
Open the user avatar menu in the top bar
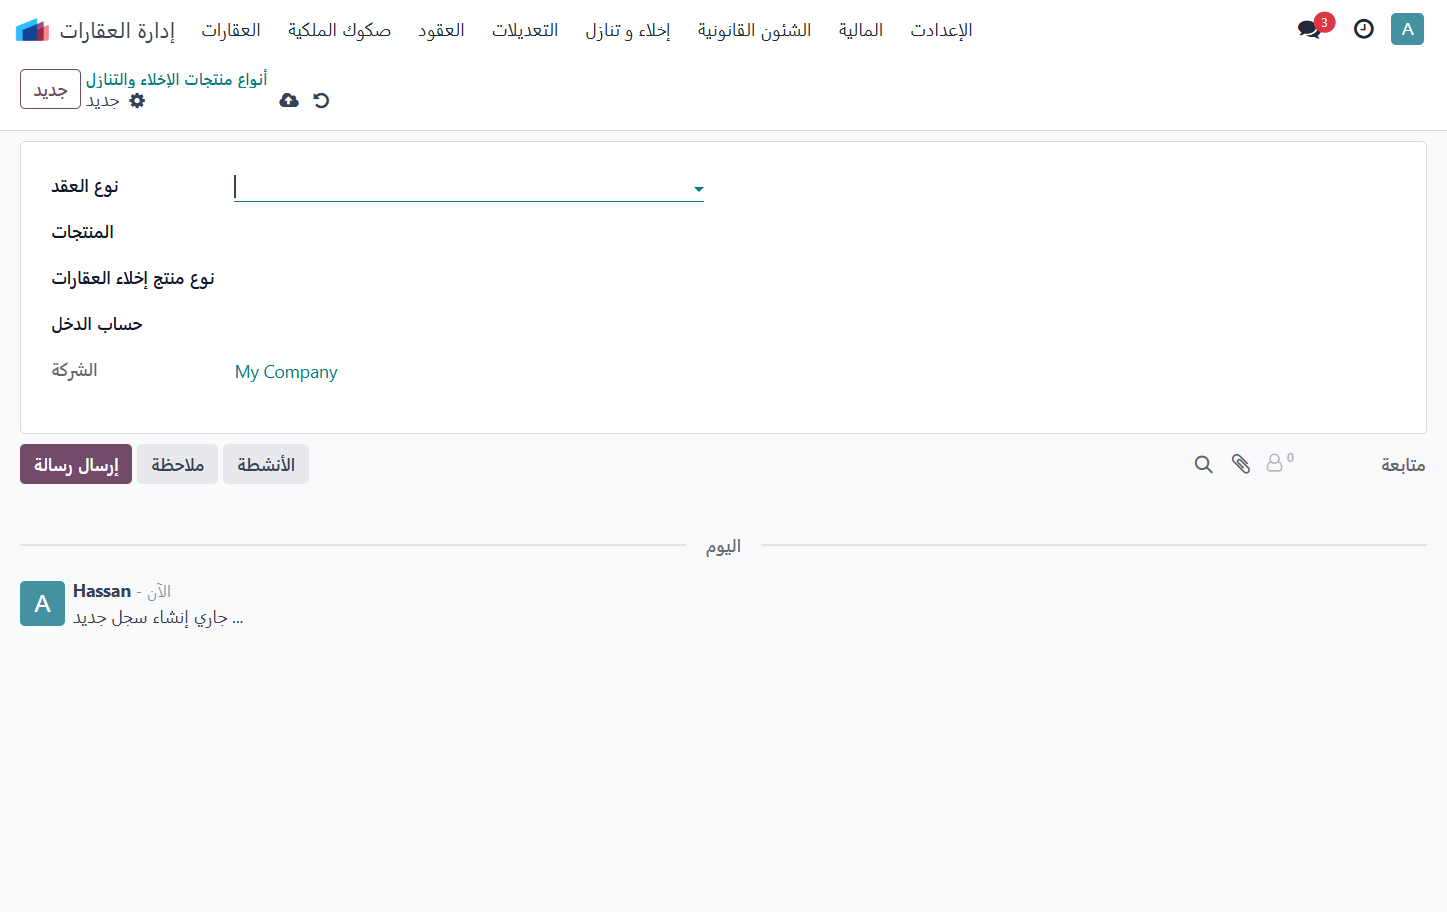click(x=1407, y=29)
